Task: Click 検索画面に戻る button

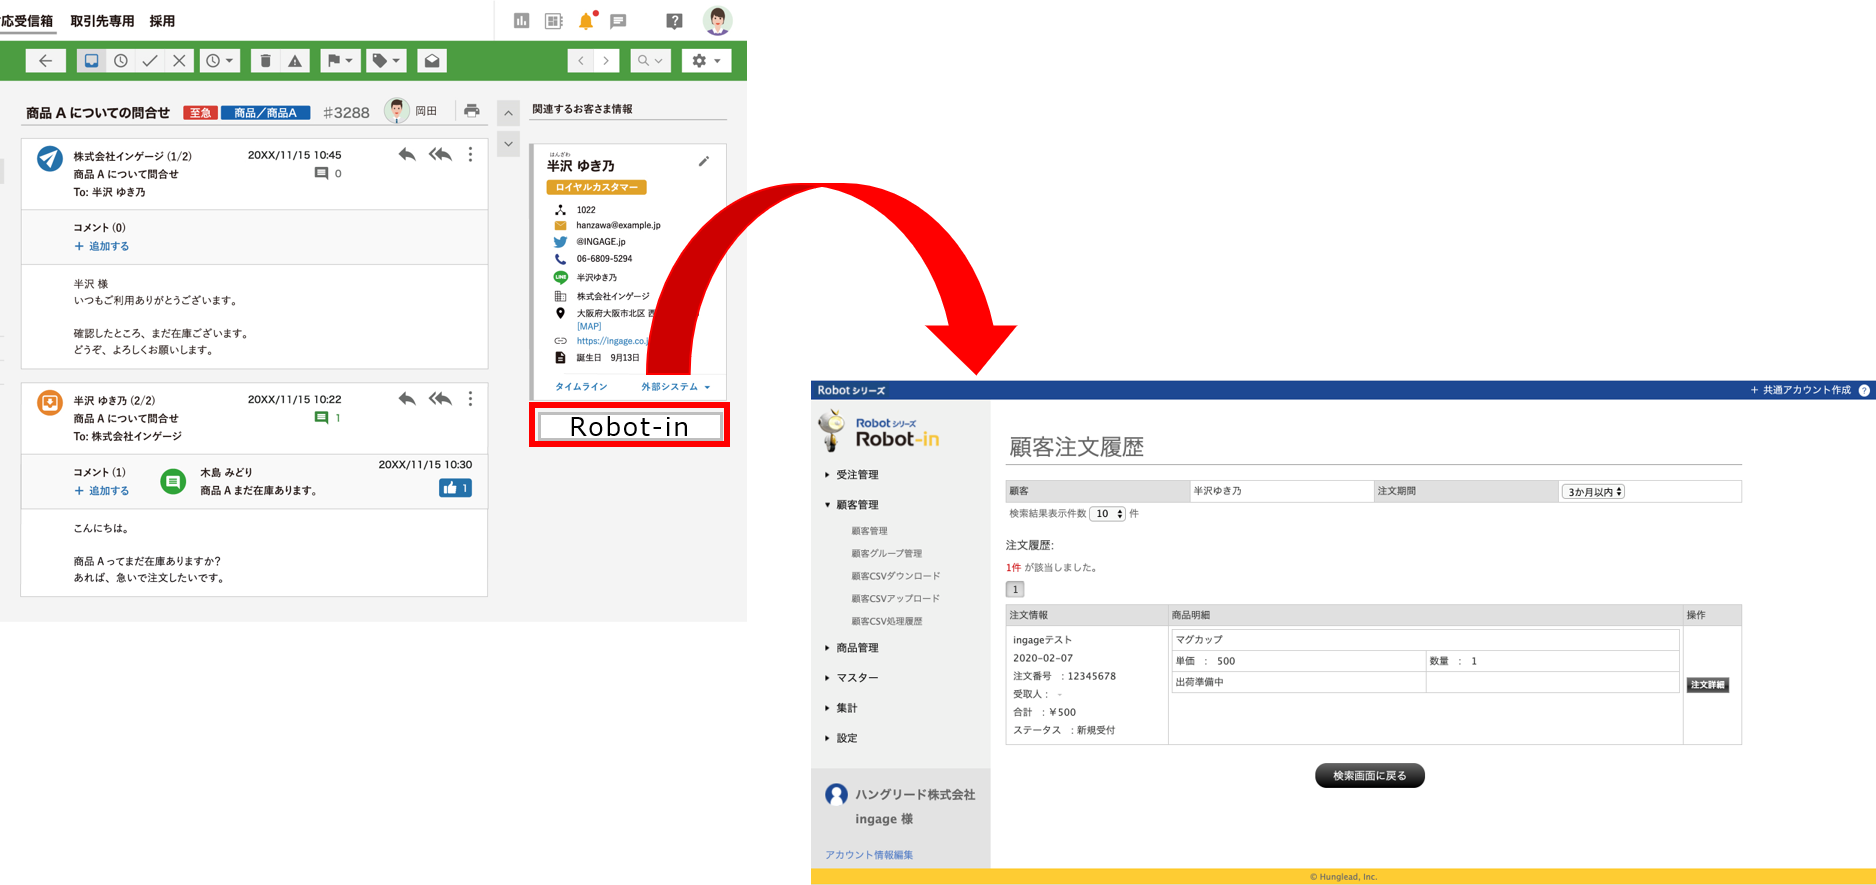Action: pyautogui.click(x=1369, y=776)
